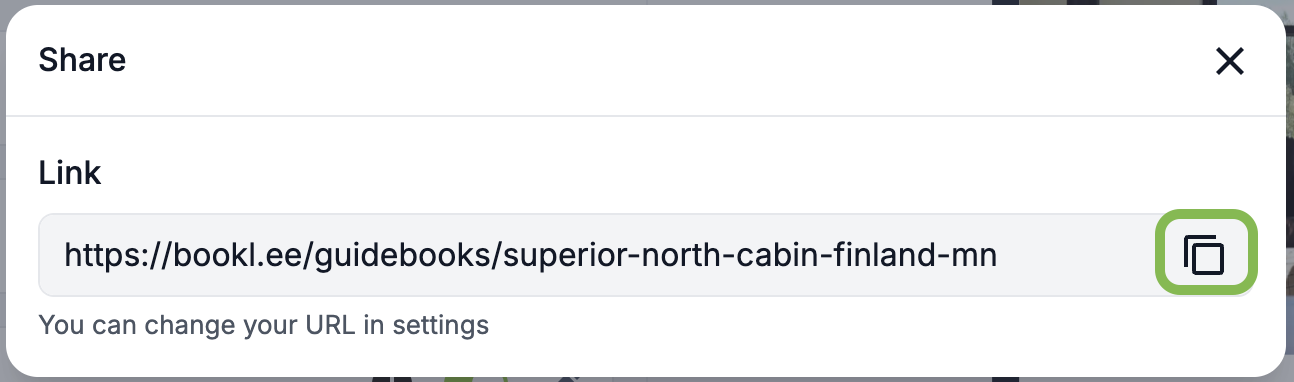The height and width of the screenshot is (382, 1294).
Task: Click empty space after the URL text
Action: tap(1075, 255)
